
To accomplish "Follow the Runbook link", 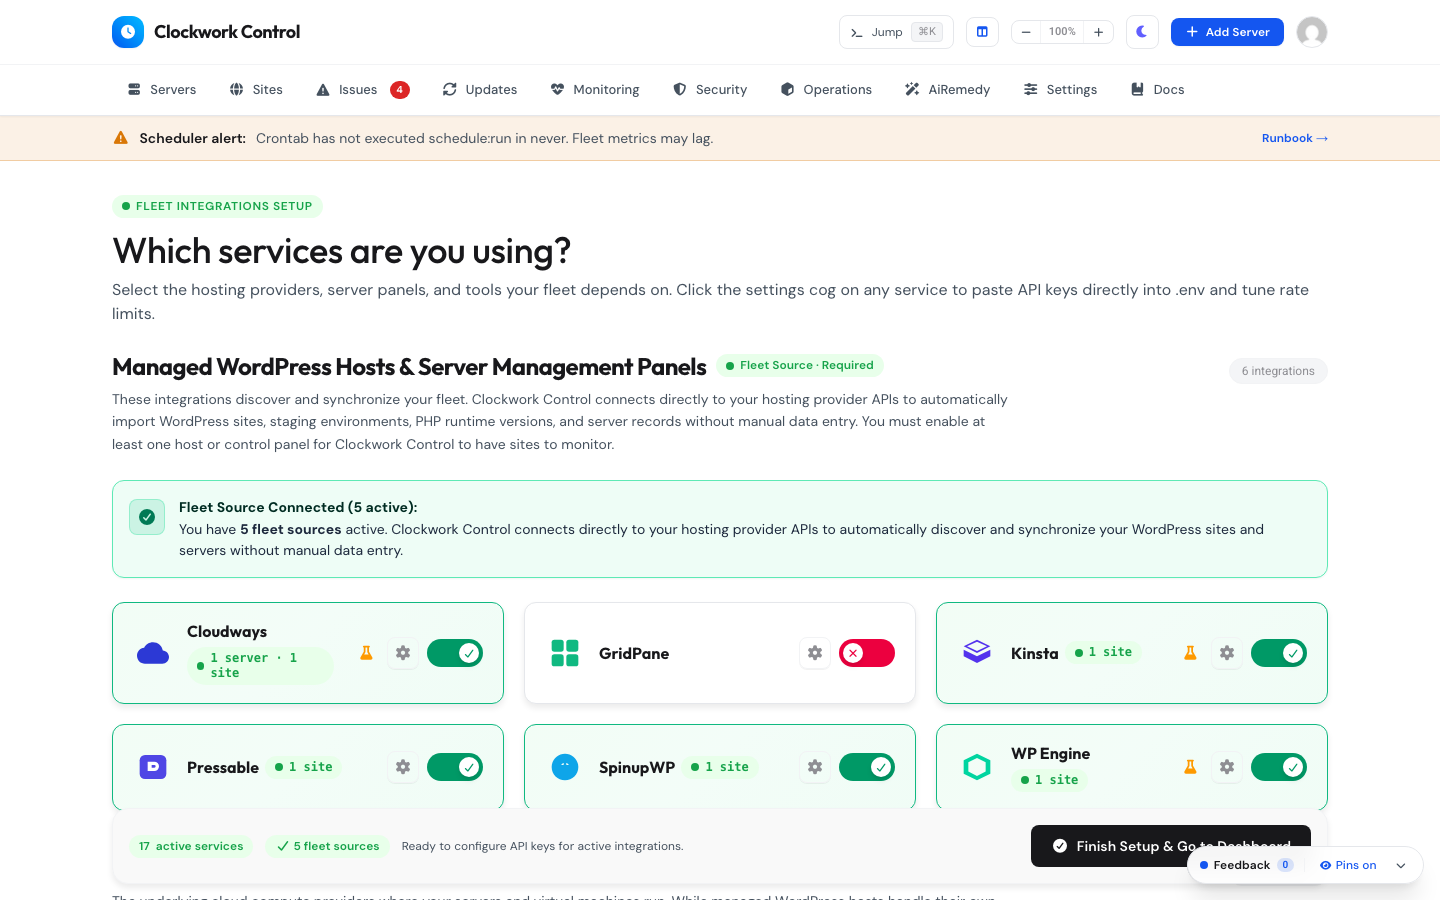I will pos(1295,138).
